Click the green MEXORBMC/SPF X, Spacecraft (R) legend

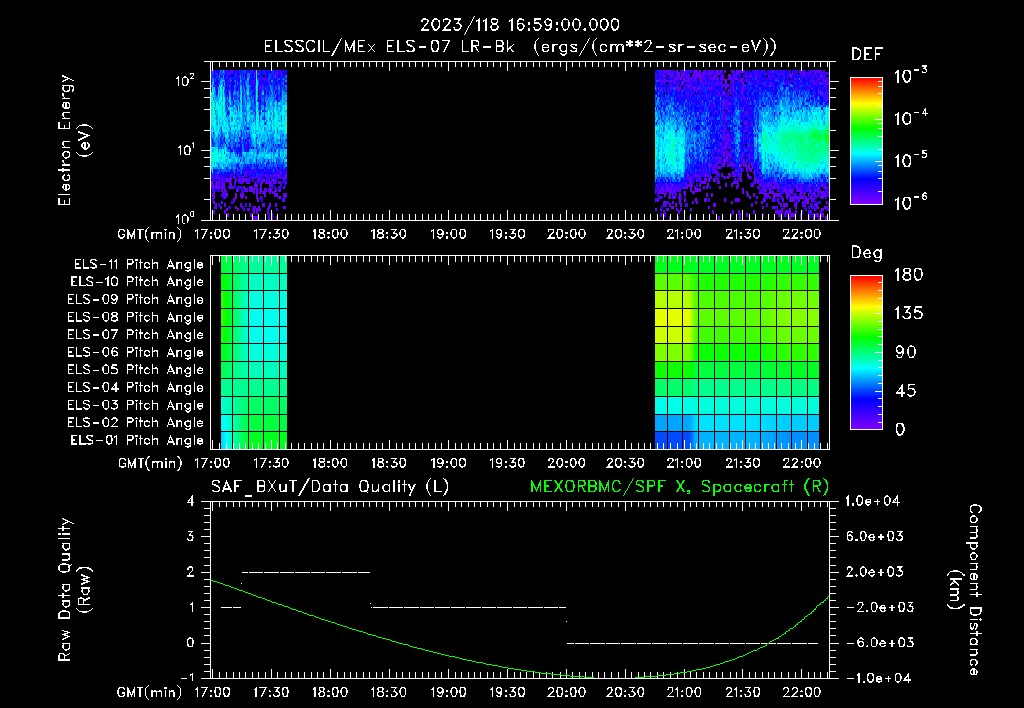[679, 487]
